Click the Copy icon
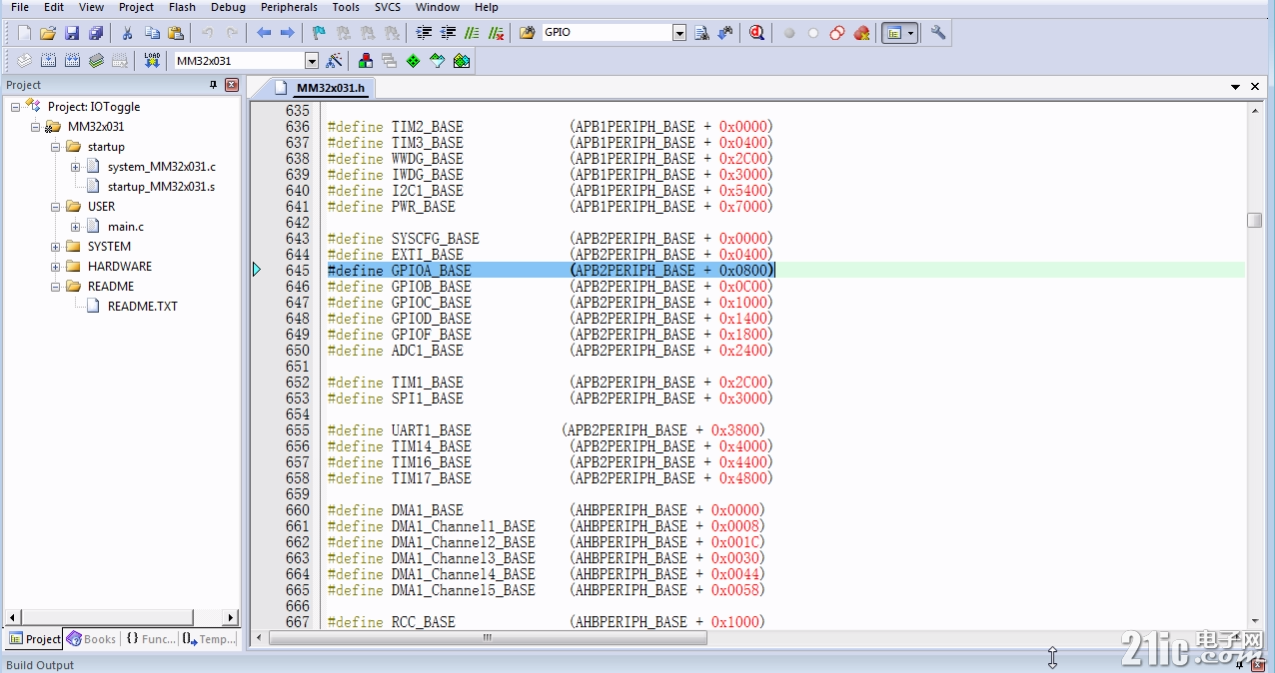The image size is (1275, 673). [x=152, y=33]
